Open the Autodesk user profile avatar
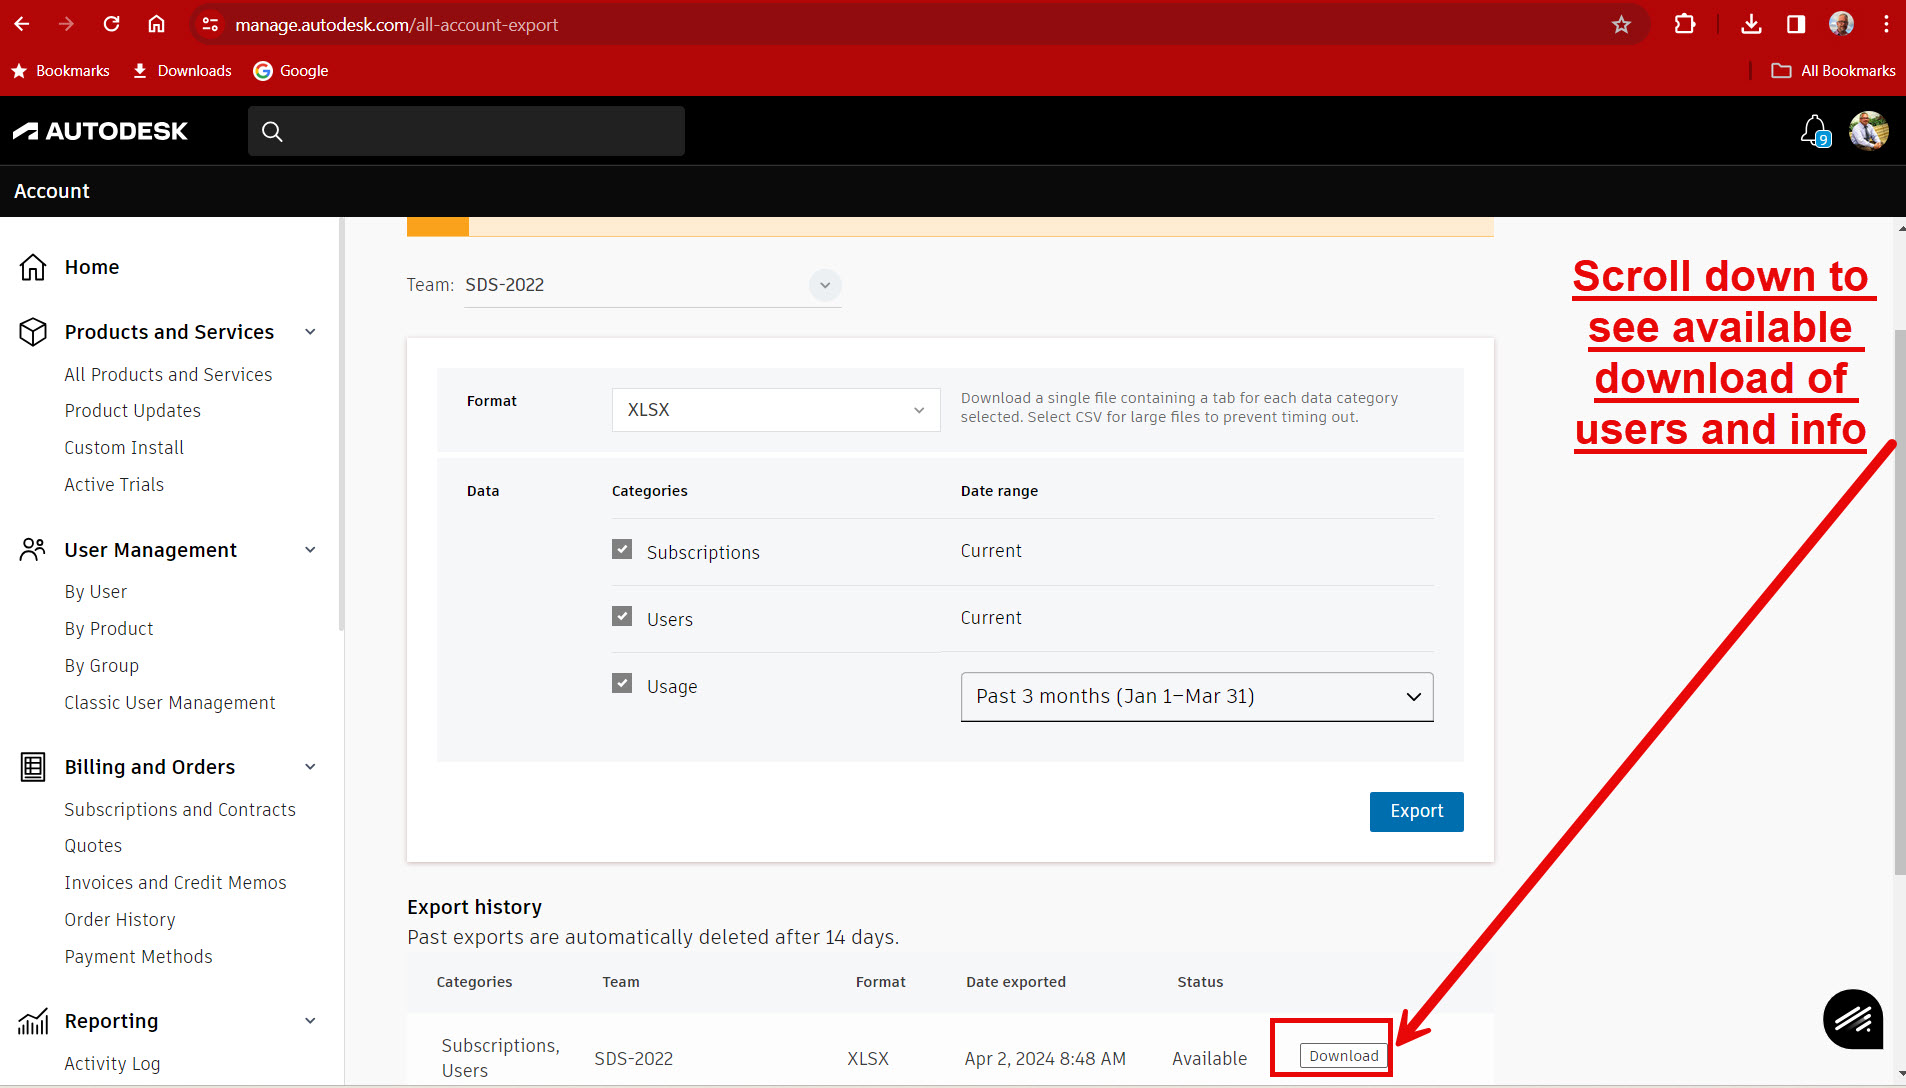This screenshot has height=1088, width=1906. pos(1868,131)
